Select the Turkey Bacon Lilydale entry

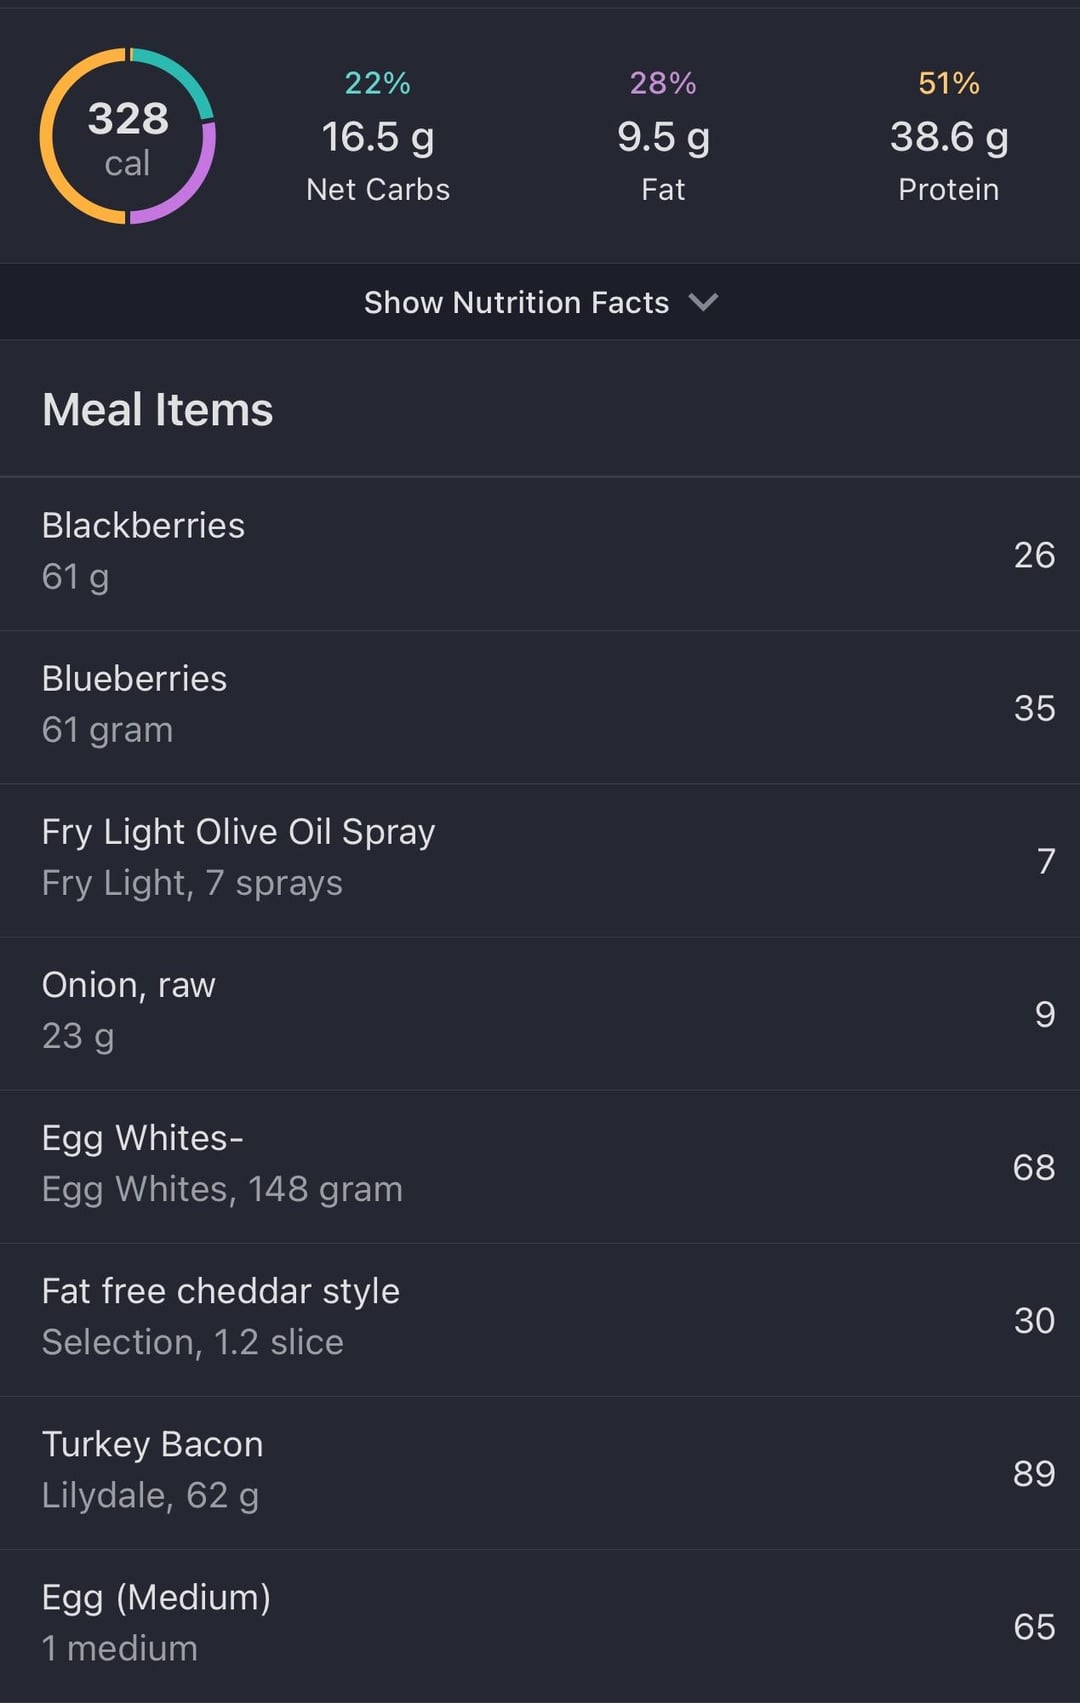[540, 1472]
